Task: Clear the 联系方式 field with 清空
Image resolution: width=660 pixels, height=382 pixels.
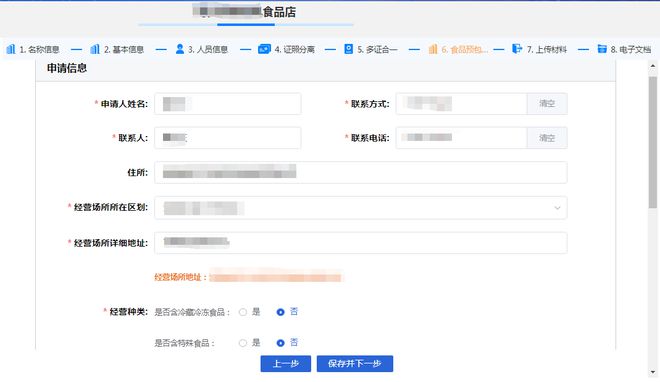Action: tap(547, 103)
